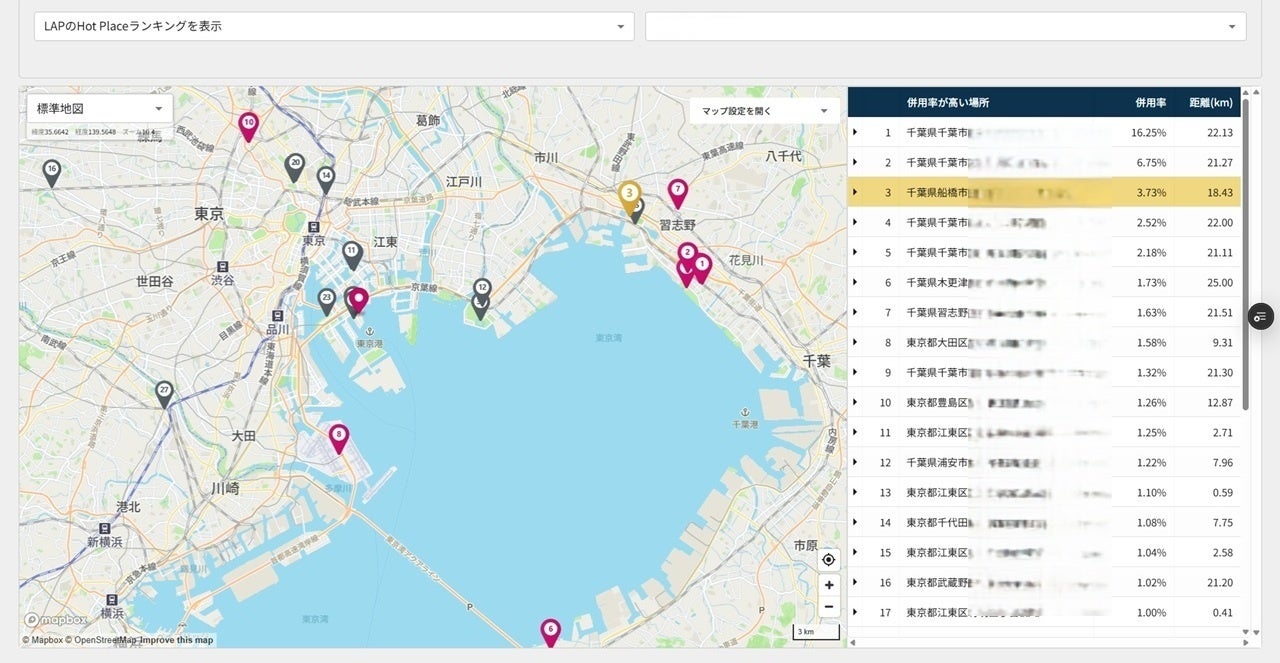The image size is (1280, 663).
Task: Expand row 1 in the ranking table
Action: (x=855, y=132)
